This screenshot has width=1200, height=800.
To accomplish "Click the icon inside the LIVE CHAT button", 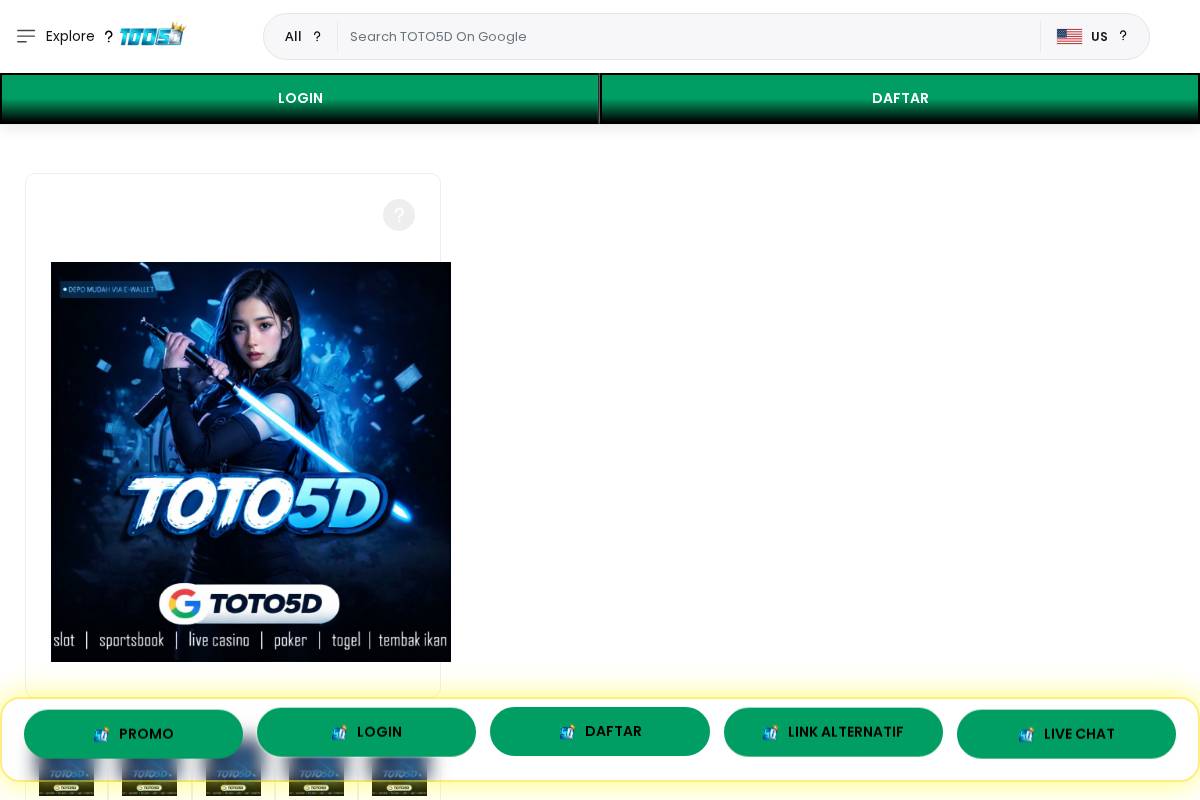I will coord(1026,734).
